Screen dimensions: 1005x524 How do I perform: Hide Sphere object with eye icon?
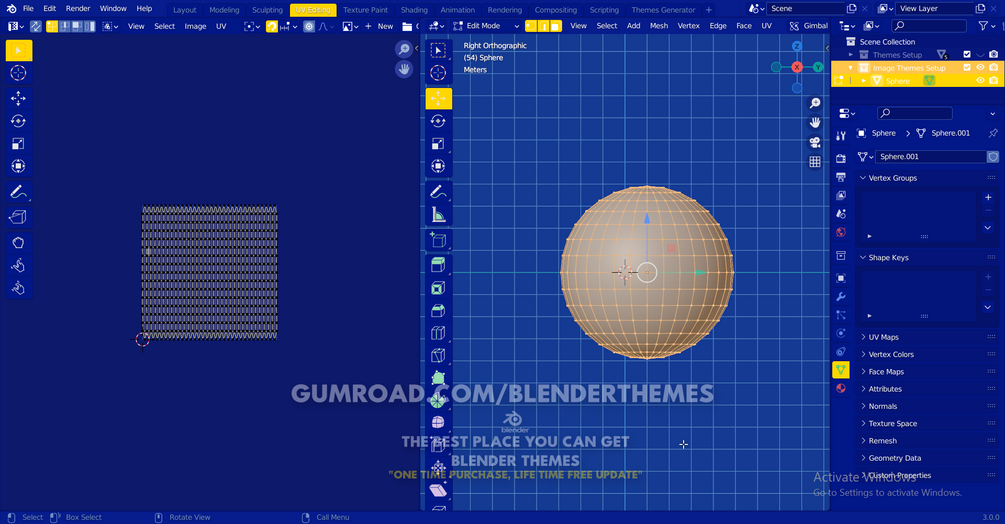click(x=980, y=81)
